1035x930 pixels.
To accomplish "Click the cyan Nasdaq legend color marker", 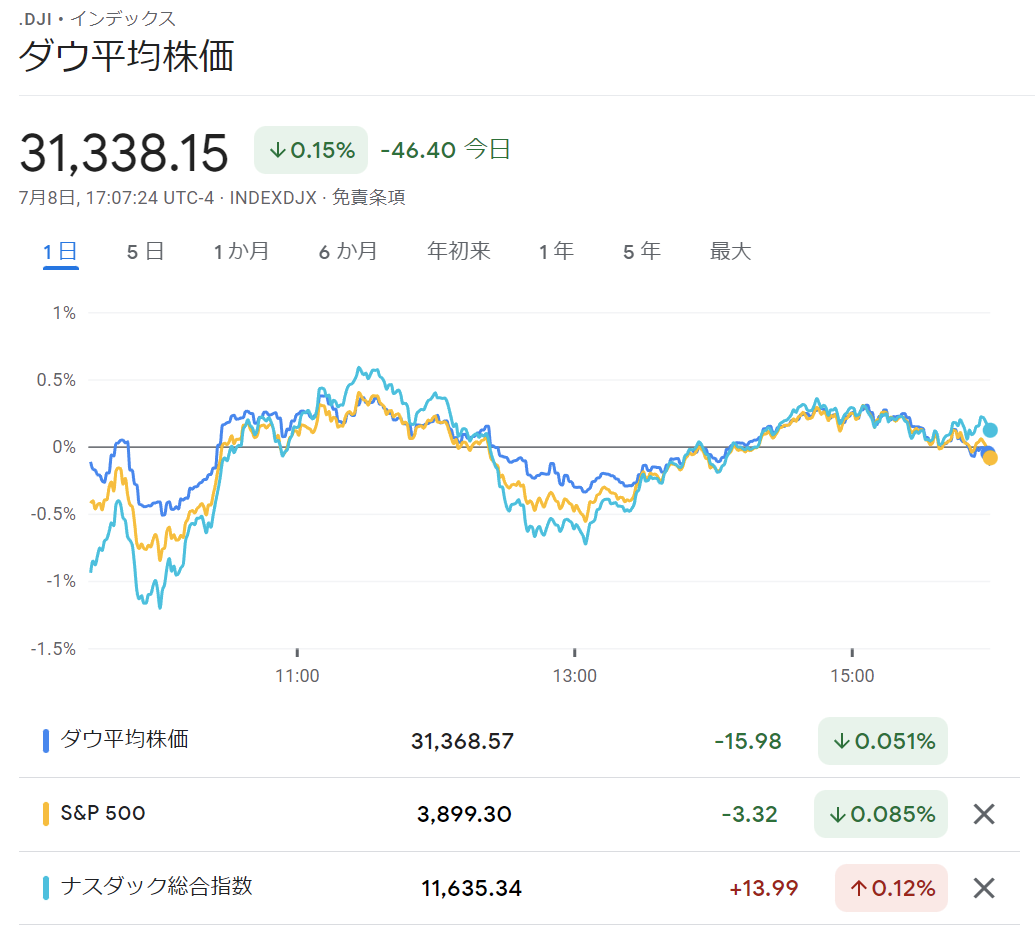I will tap(46, 888).
